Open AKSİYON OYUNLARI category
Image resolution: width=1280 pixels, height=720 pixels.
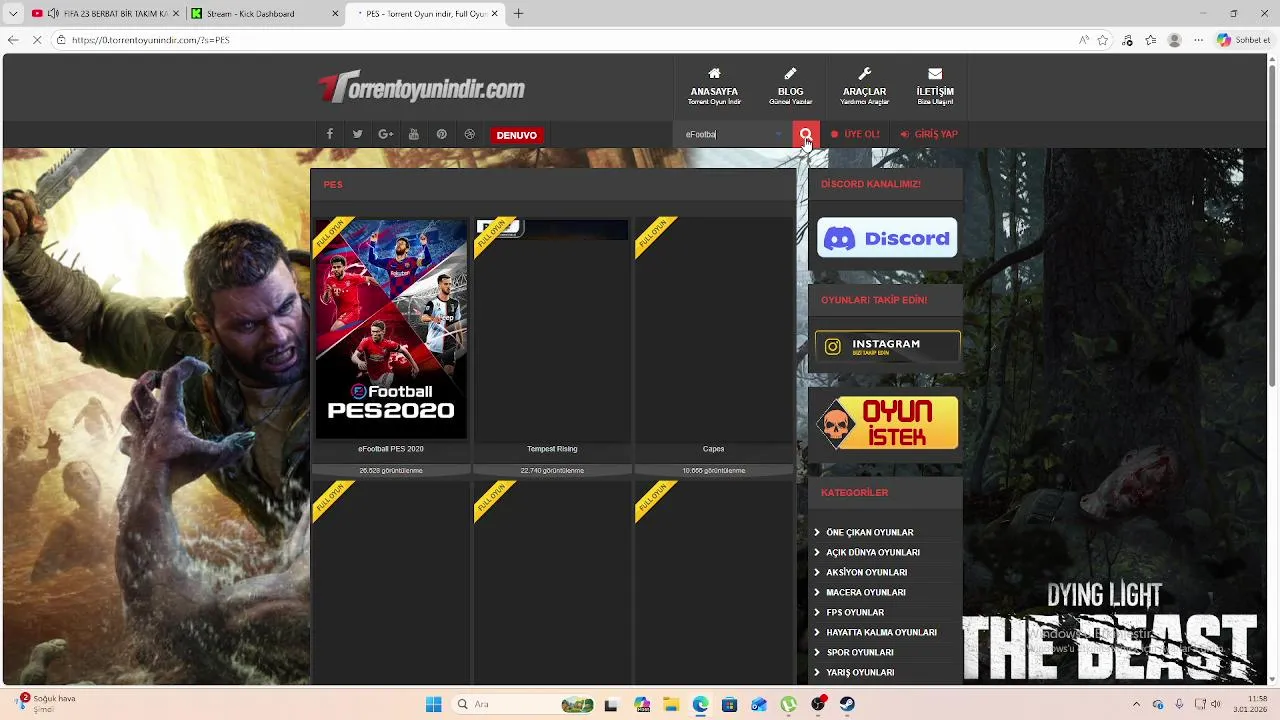866,573
